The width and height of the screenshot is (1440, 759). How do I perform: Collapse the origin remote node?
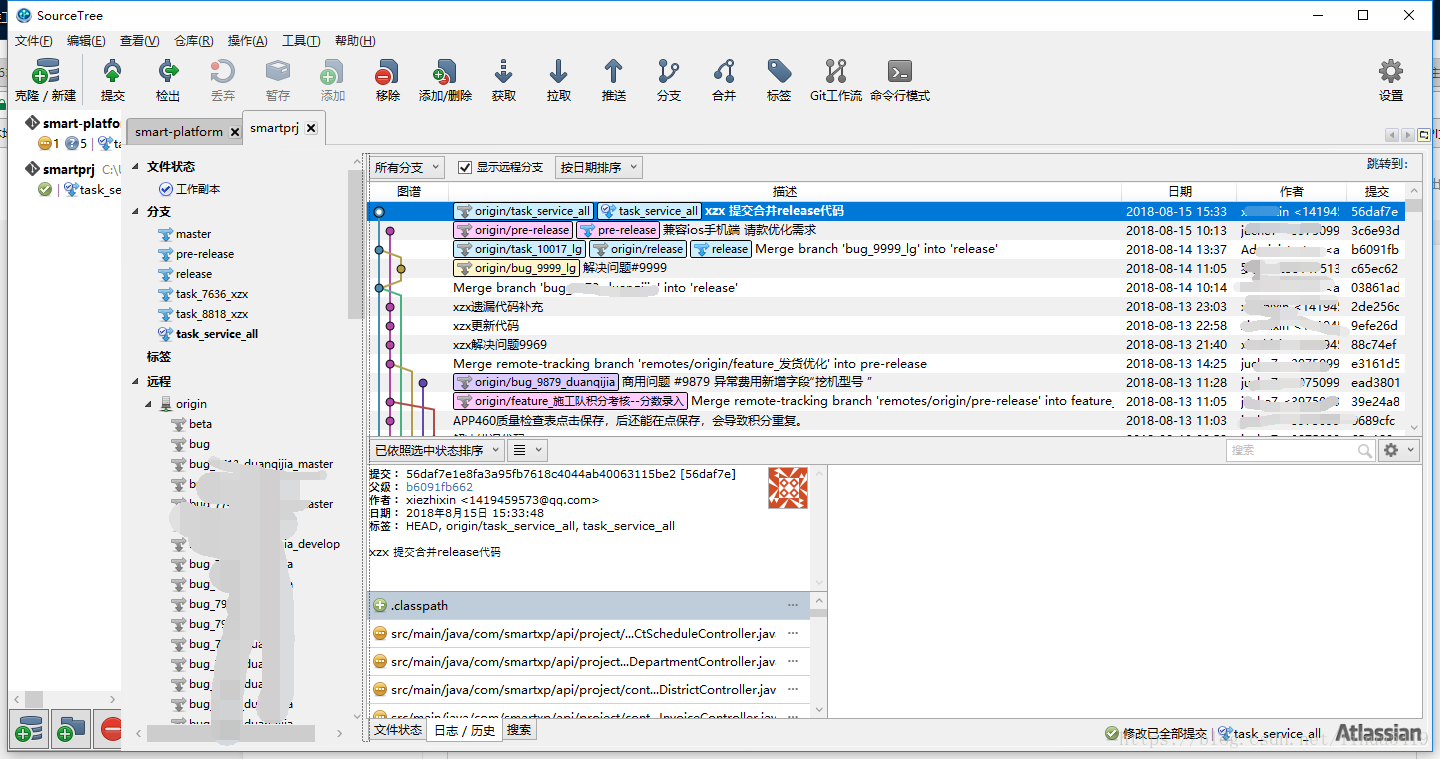(x=150, y=404)
